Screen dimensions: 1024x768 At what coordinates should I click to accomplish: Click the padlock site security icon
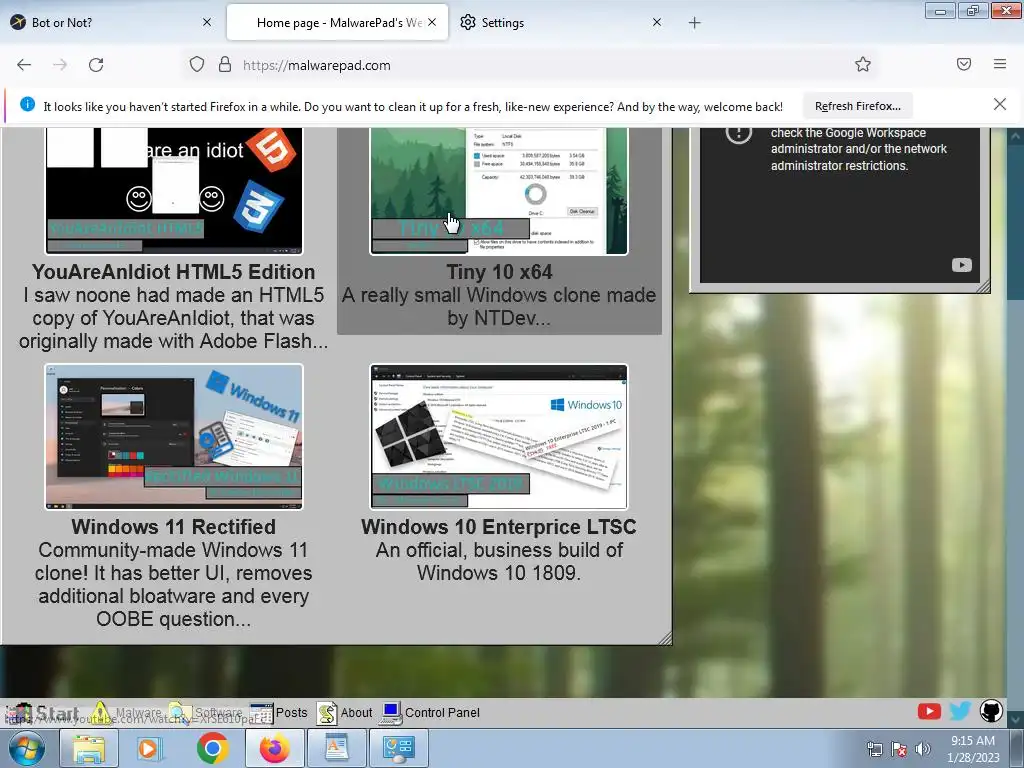[225, 65]
